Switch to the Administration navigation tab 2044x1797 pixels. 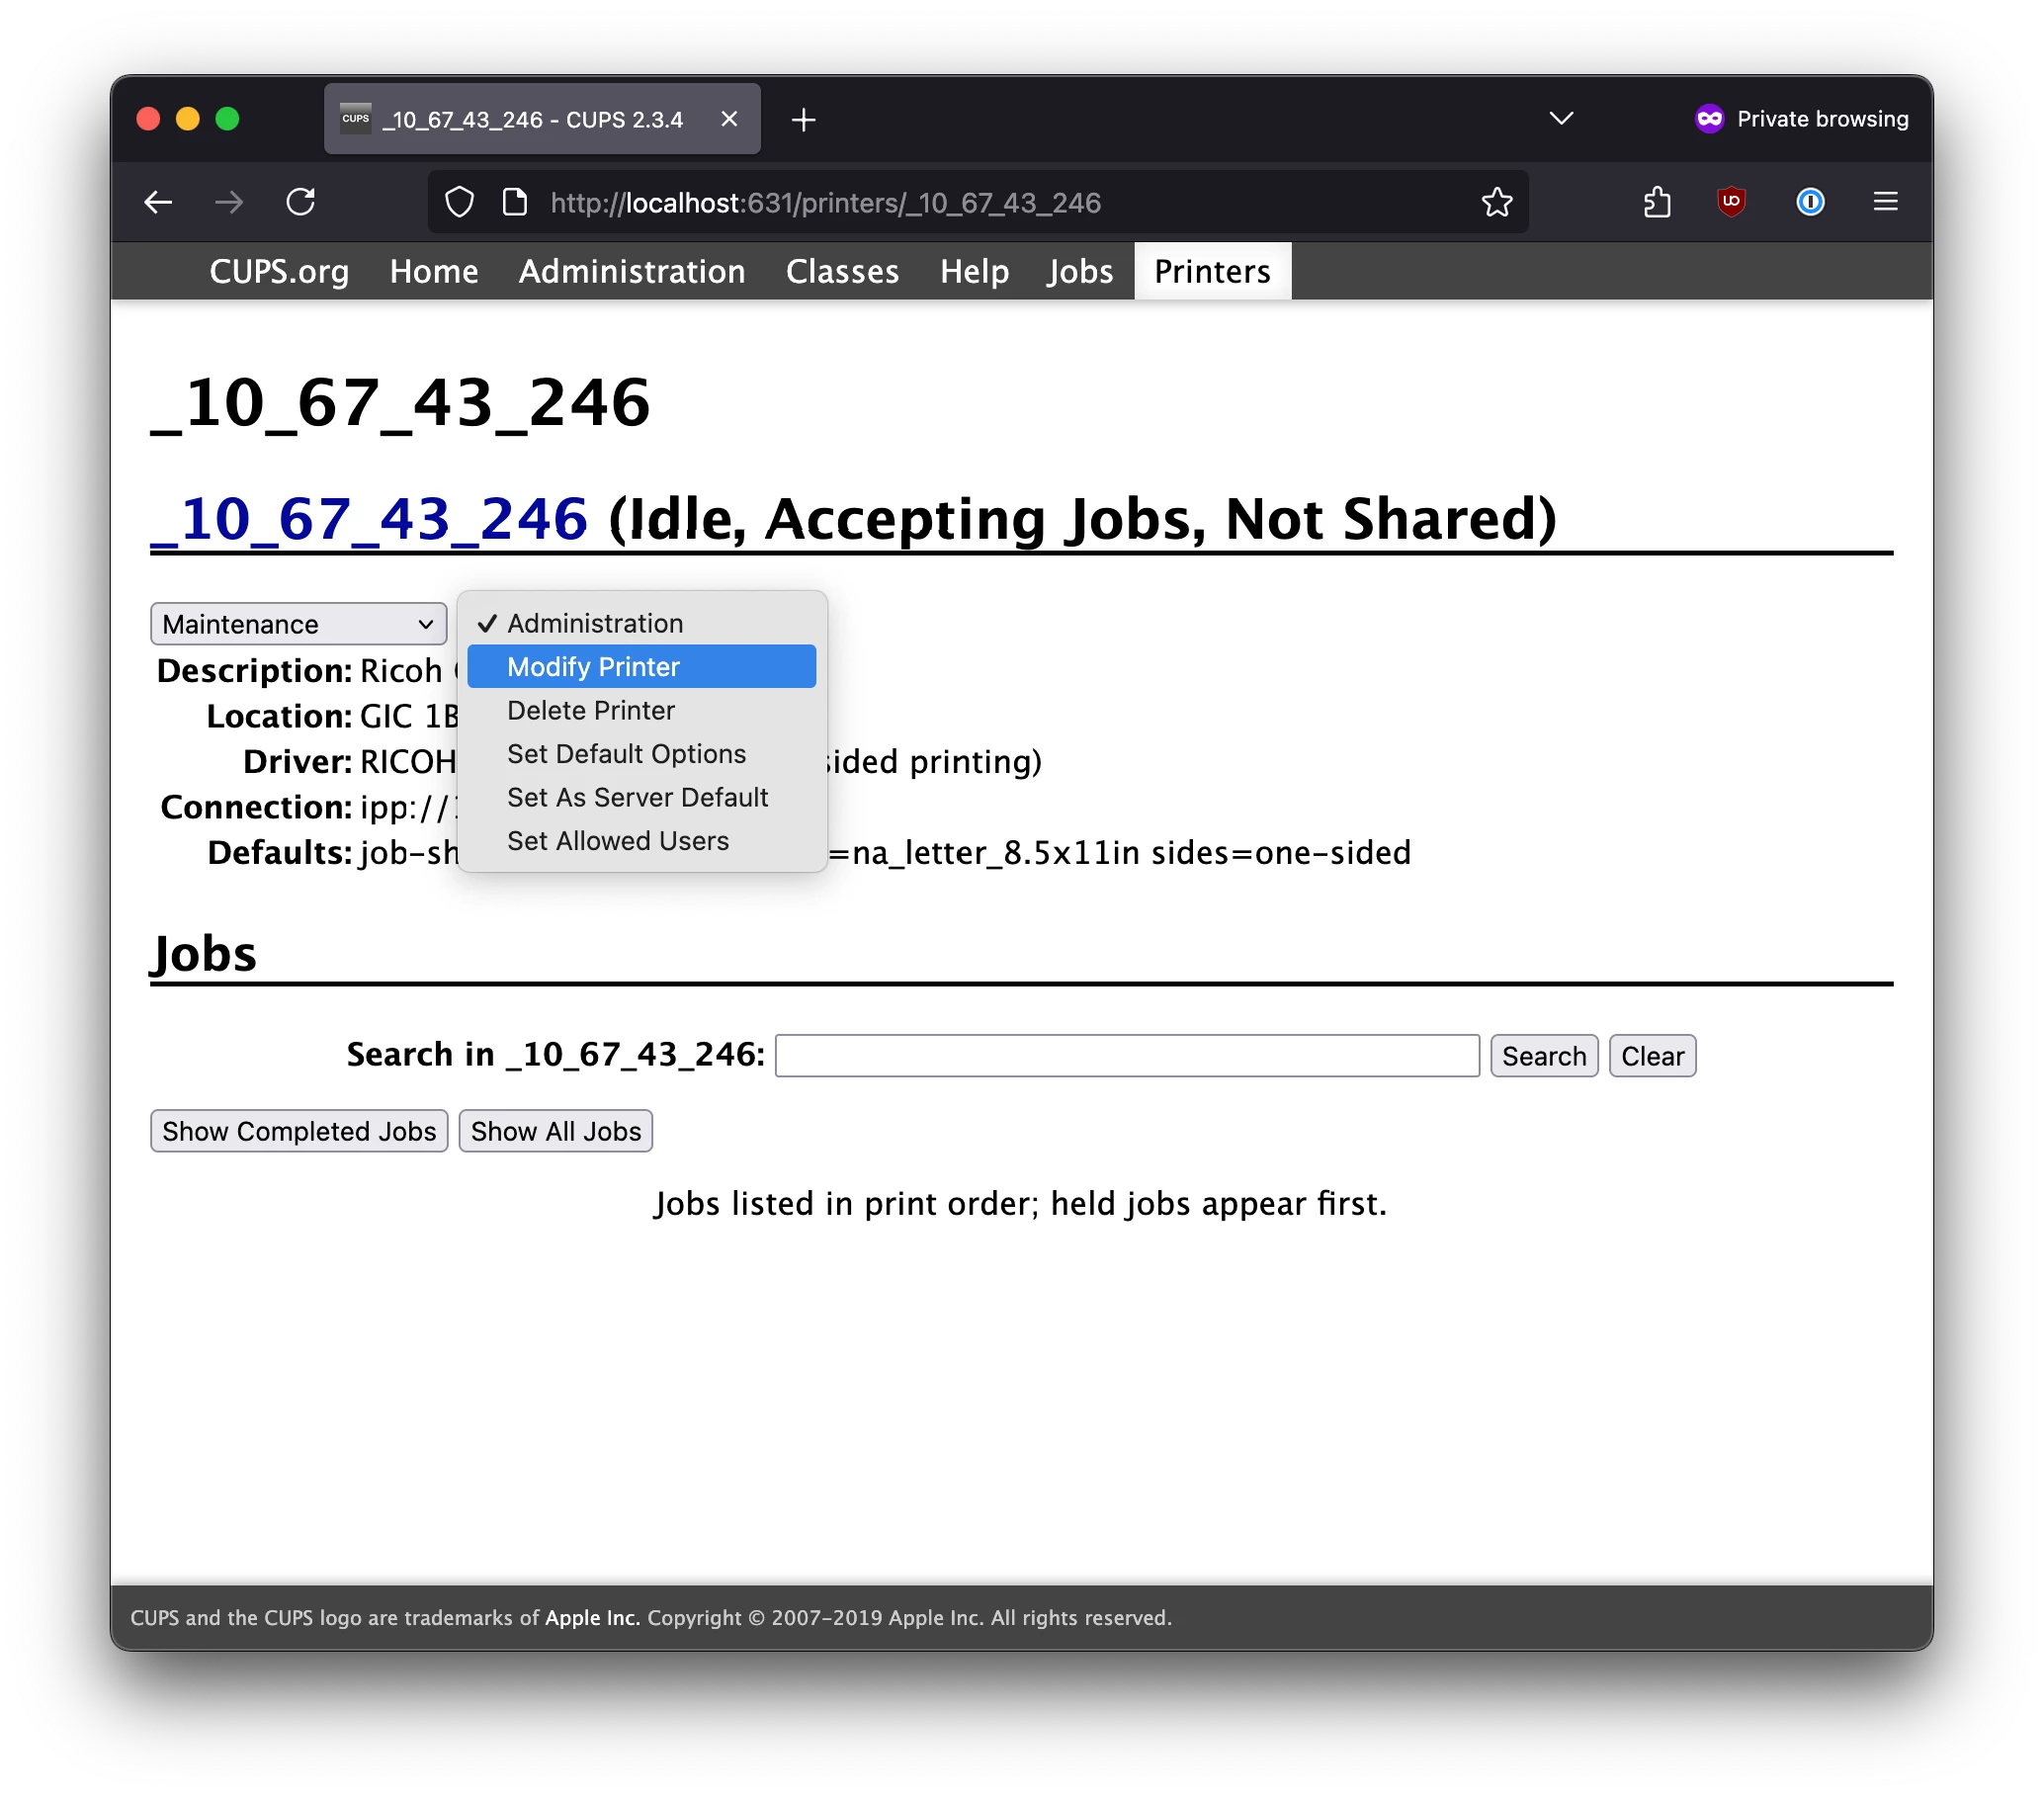click(x=631, y=272)
